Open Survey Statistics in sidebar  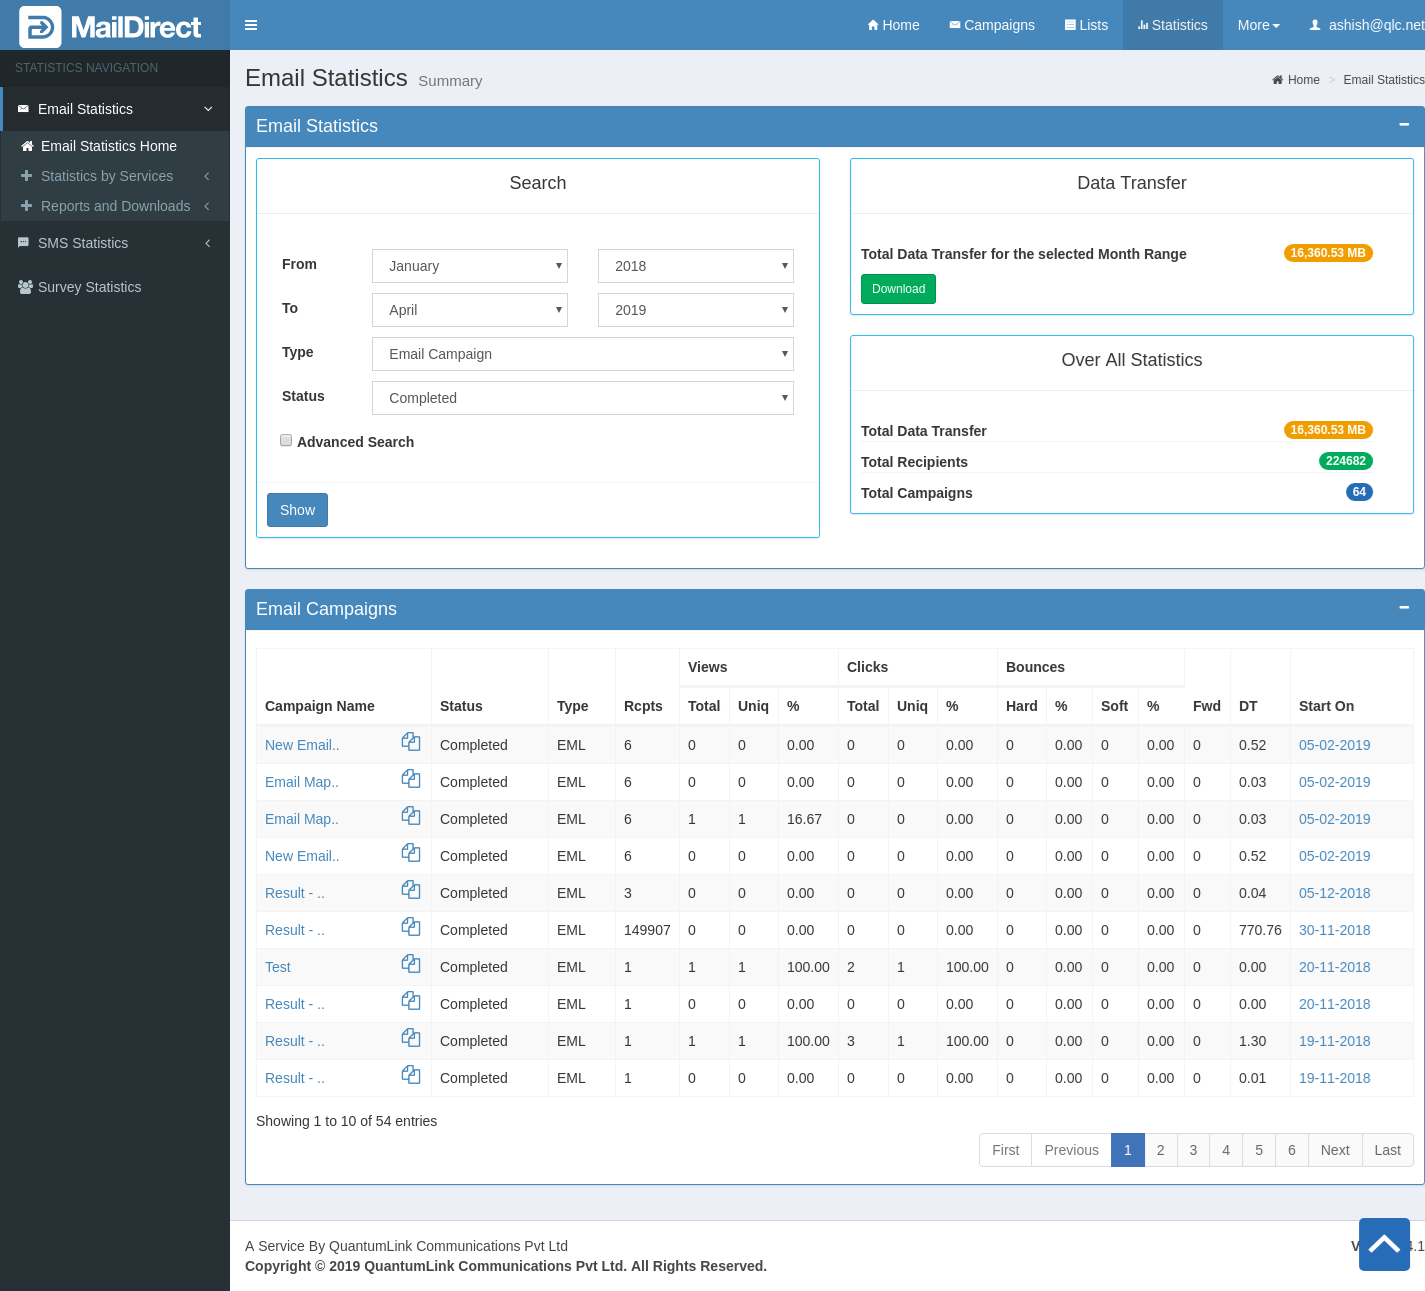89,287
